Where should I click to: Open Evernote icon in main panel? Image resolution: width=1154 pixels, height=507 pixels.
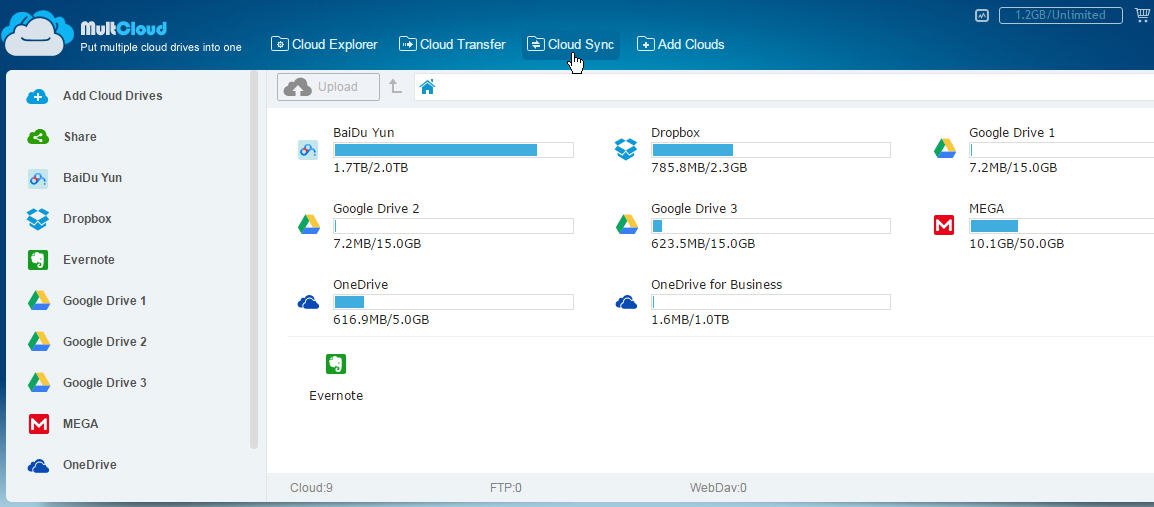click(x=336, y=364)
